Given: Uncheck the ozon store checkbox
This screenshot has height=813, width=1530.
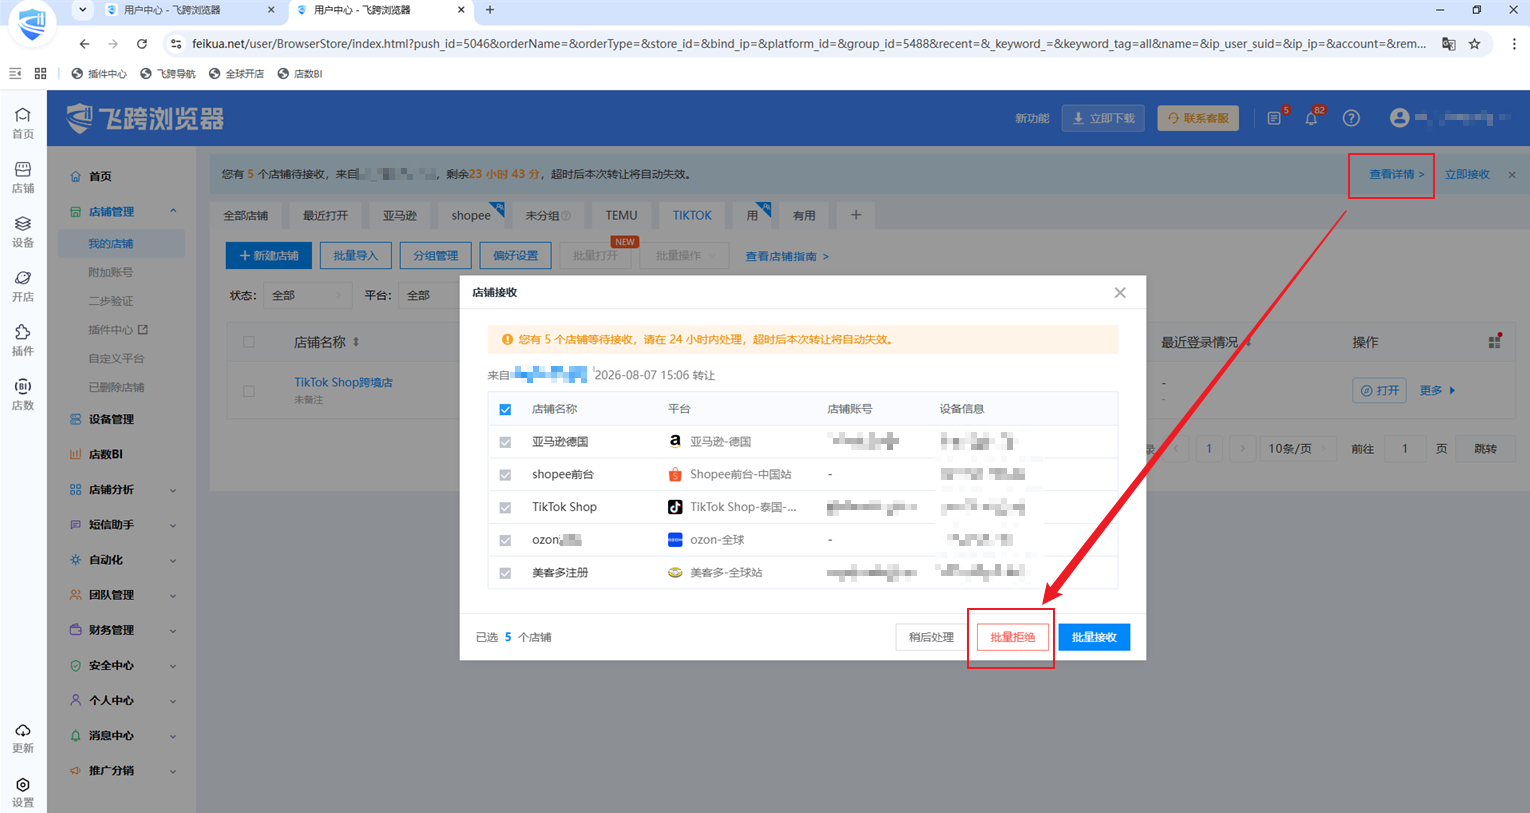Looking at the screenshot, I should (505, 540).
